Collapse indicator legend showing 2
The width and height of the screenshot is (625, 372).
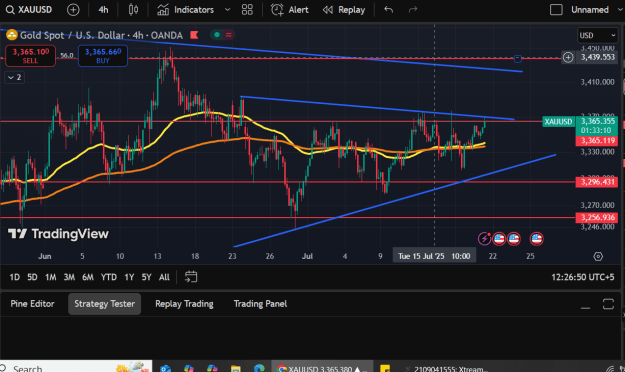pyautogui.click(x=15, y=77)
